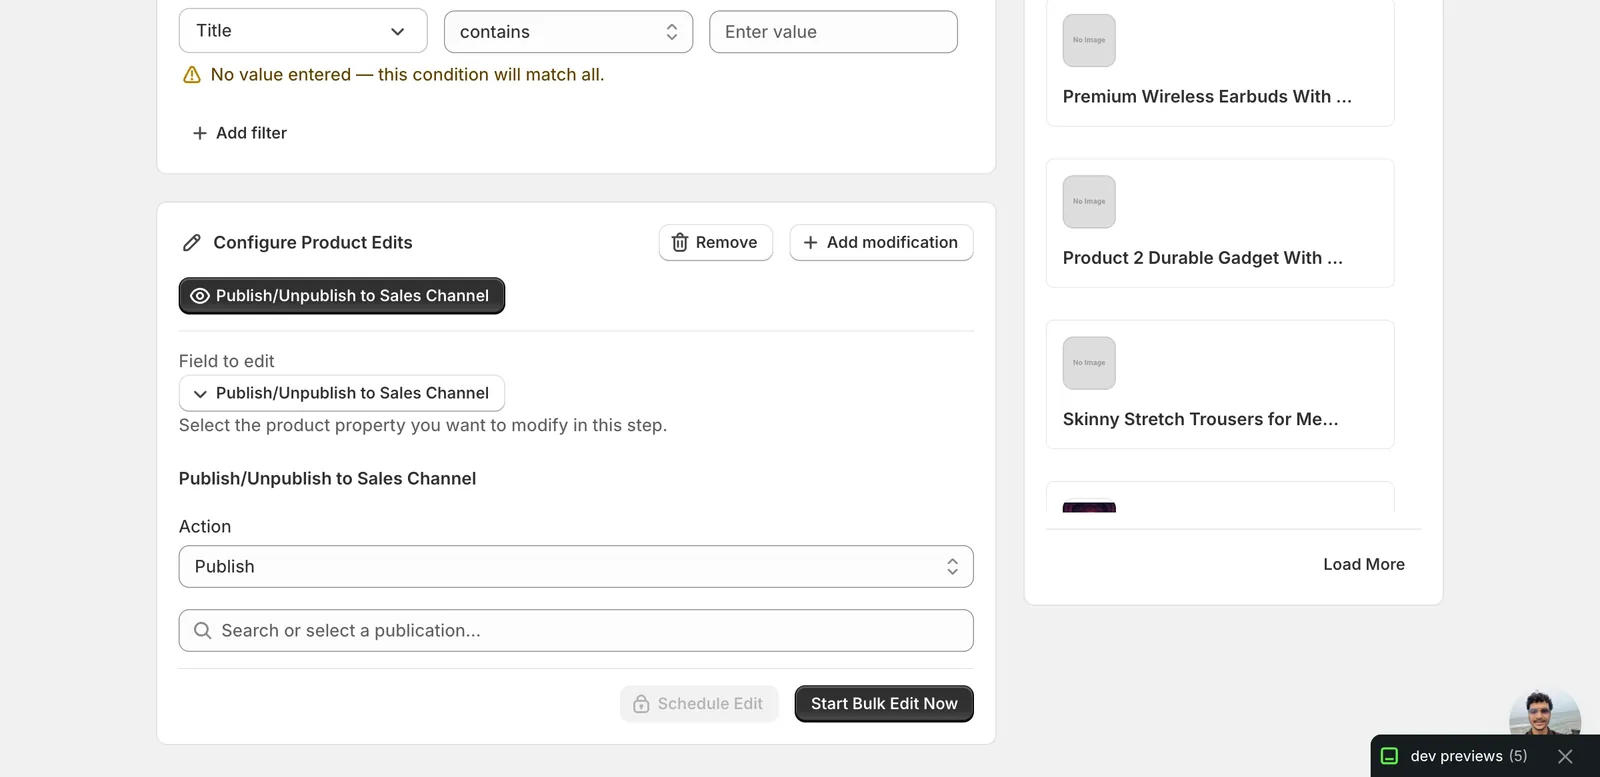The image size is (1600, 777).
Task: Add a new filter
Action: pos(239,133)
